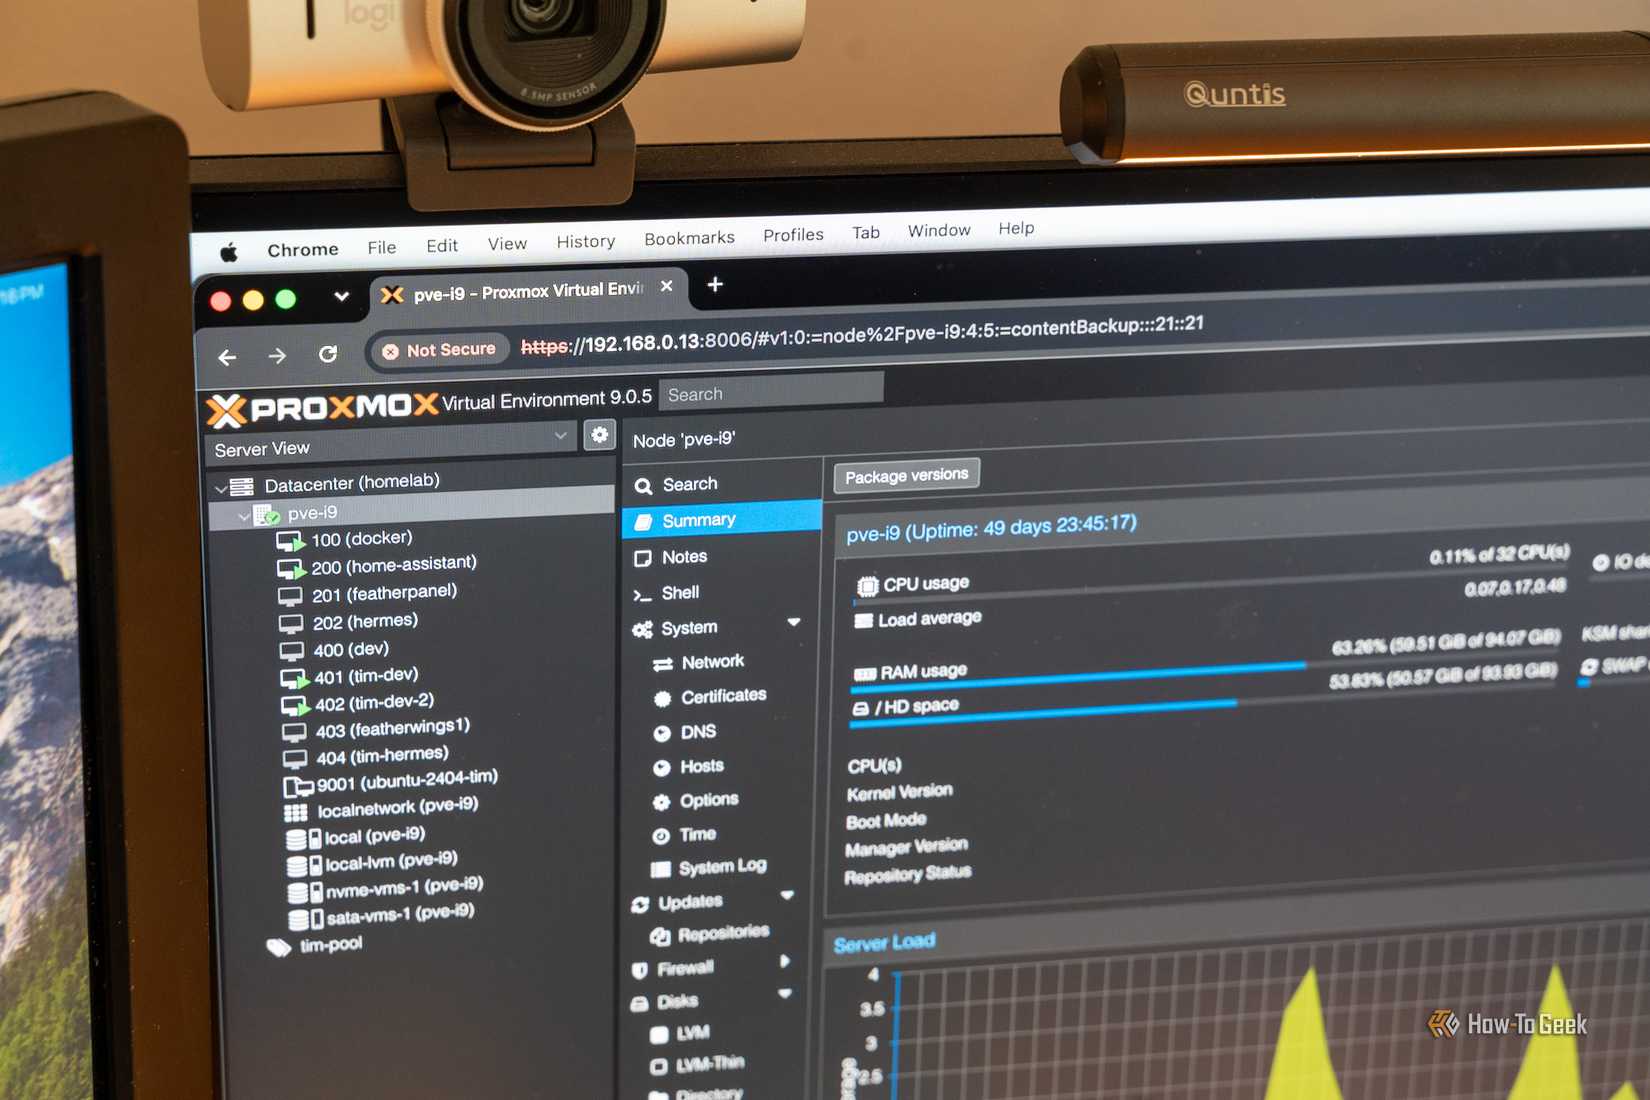
Task: Select the pve-i9 node icon
Action: [266, 516]
